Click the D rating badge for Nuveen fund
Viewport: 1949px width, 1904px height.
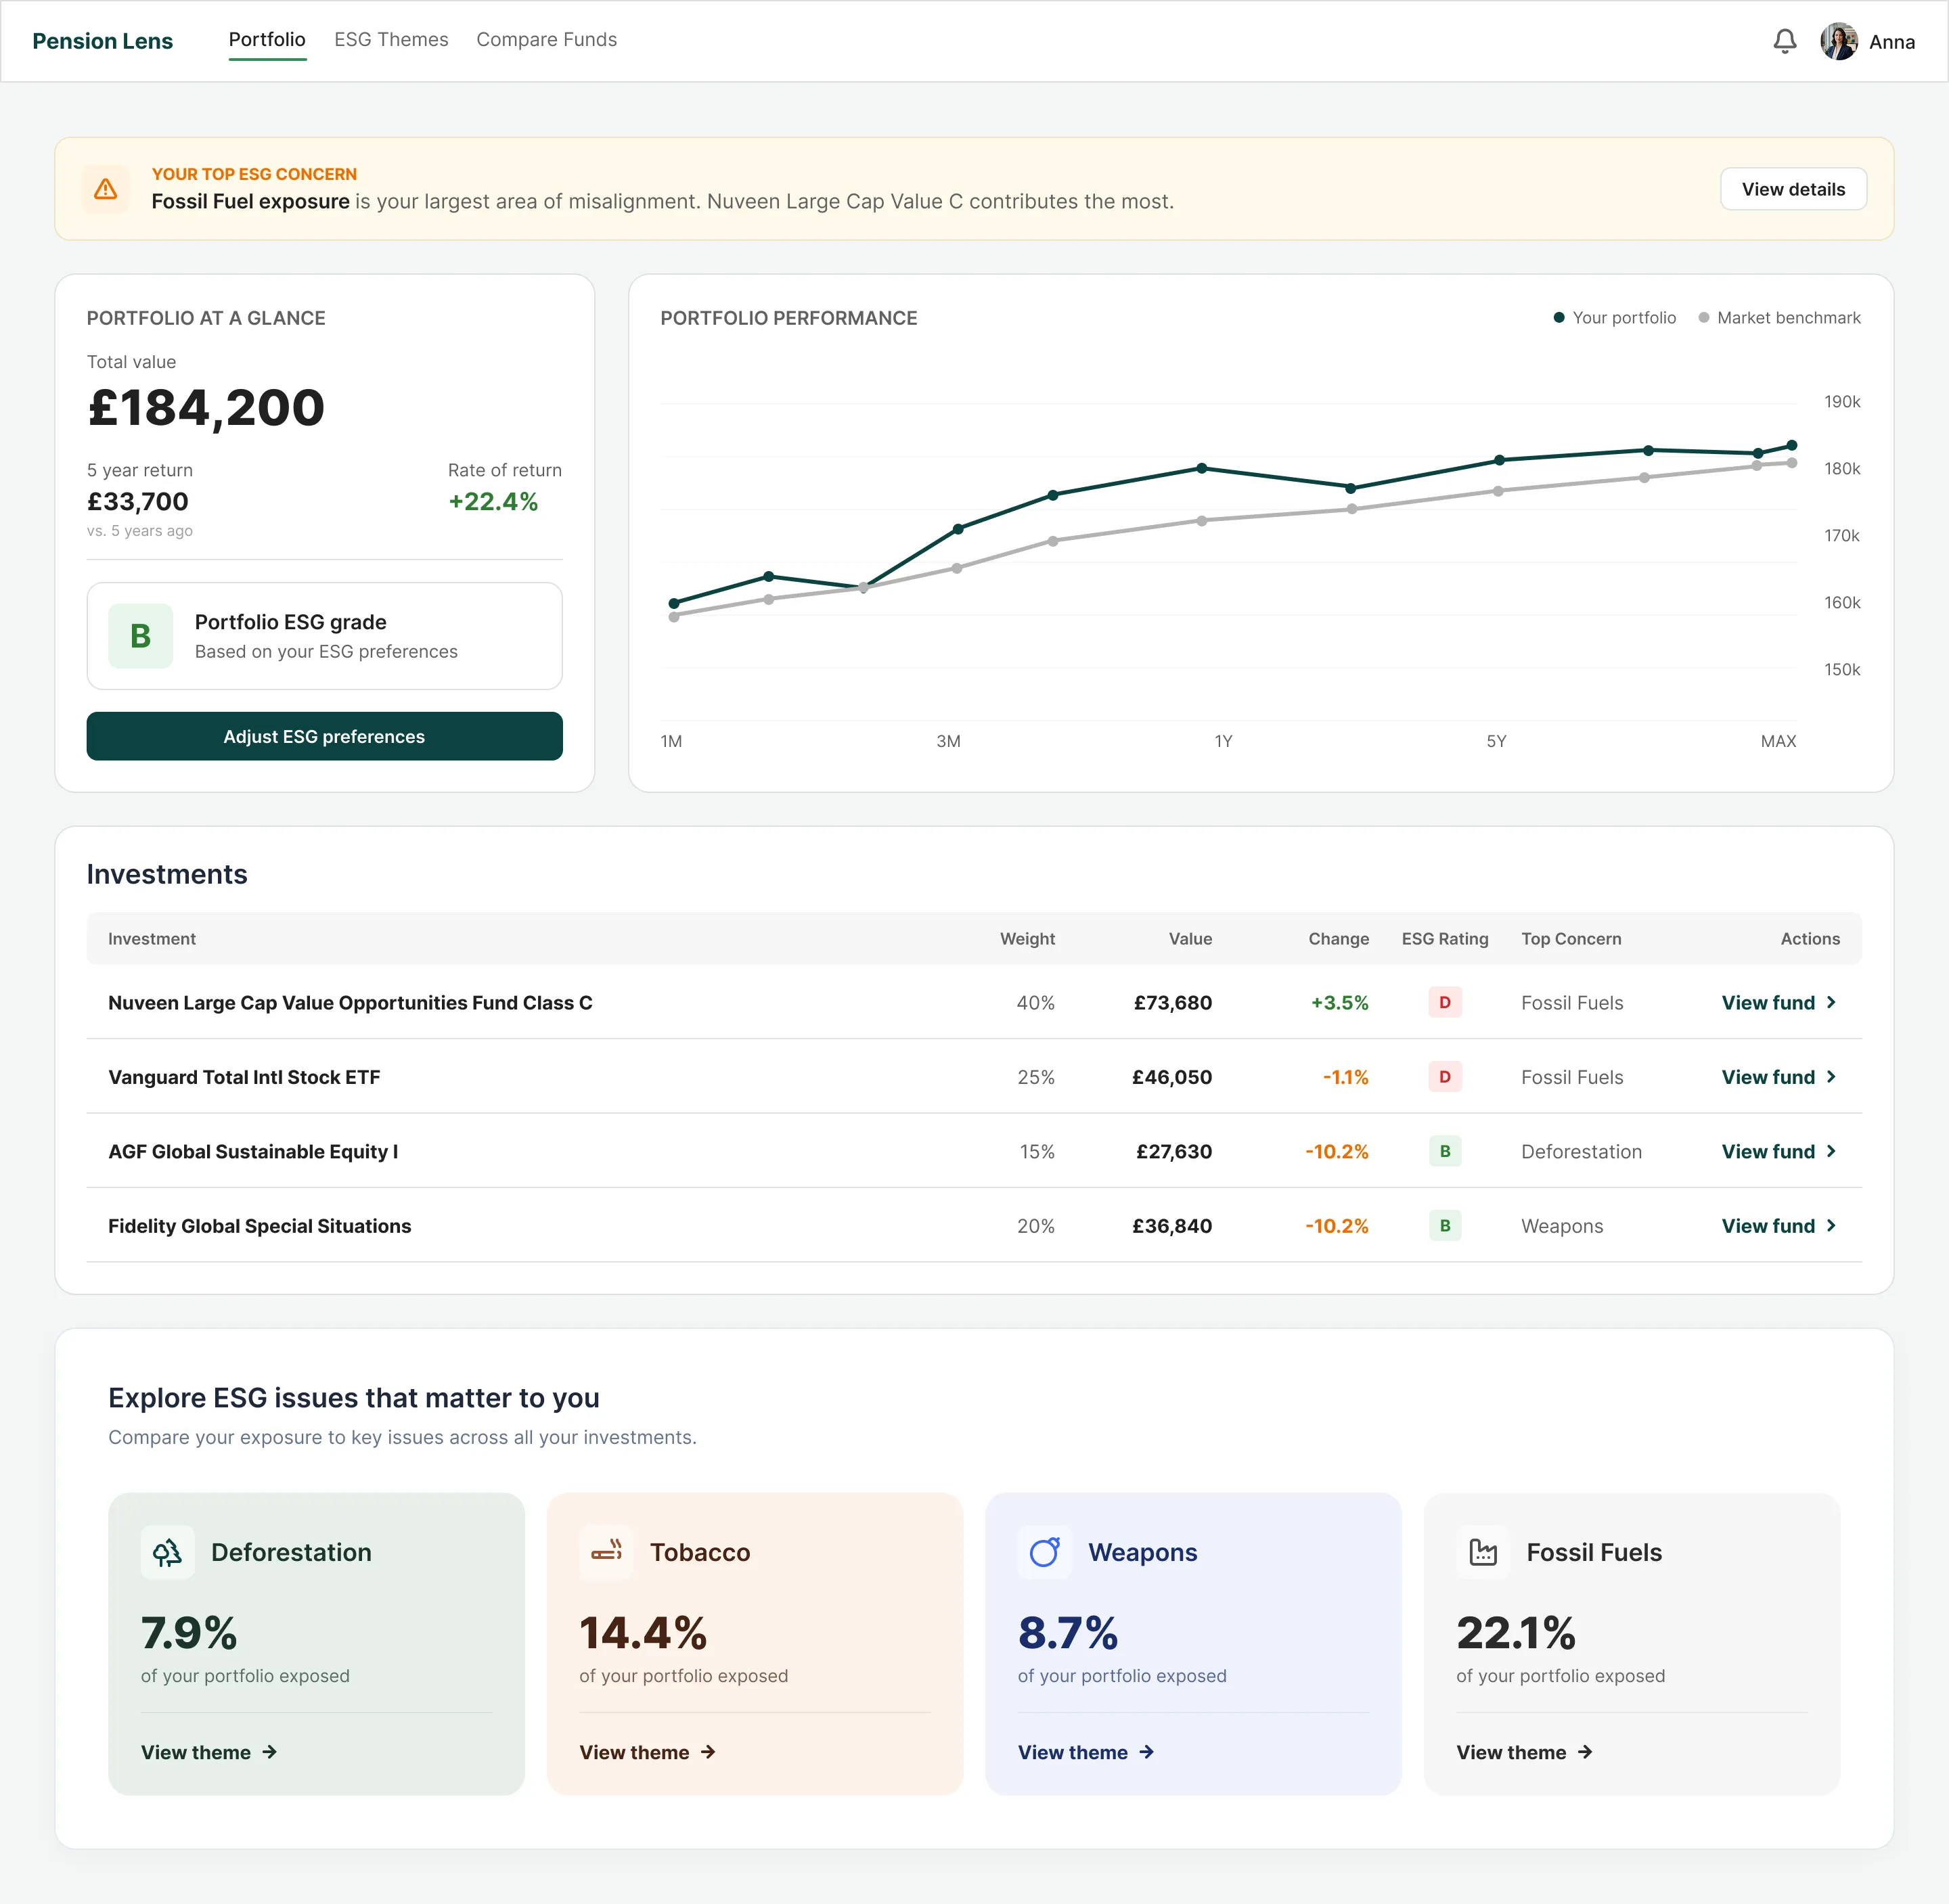click(x=1445, y=1002)
